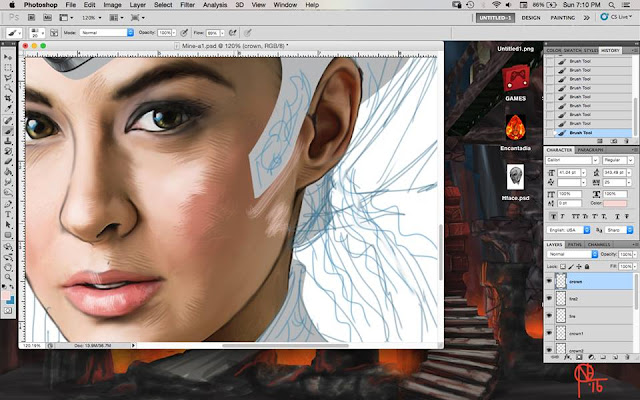The image size is (640, 400).
Task: Select the Crop tool
Action: pyautogui.click(x=8, y=98)
